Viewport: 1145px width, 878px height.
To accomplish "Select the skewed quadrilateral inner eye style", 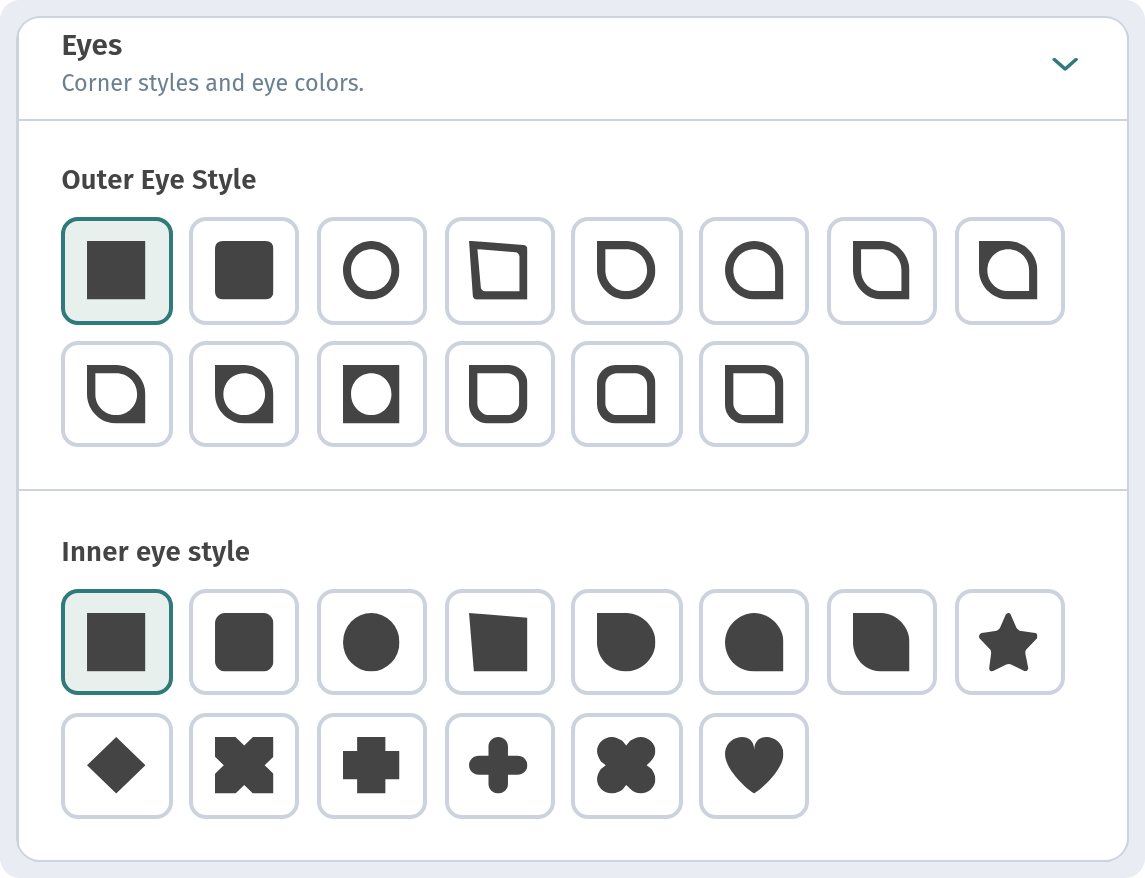I will (499, 642).
